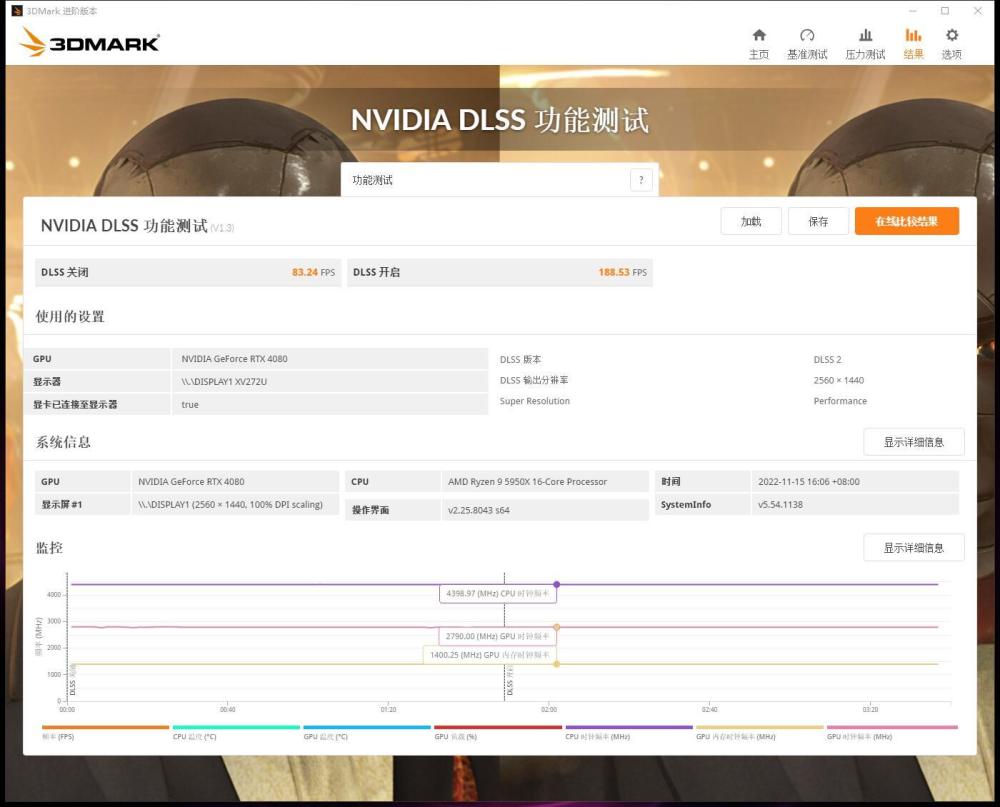Click the question mark help icon
1000x807 pixels.
(x=641, y=180)
